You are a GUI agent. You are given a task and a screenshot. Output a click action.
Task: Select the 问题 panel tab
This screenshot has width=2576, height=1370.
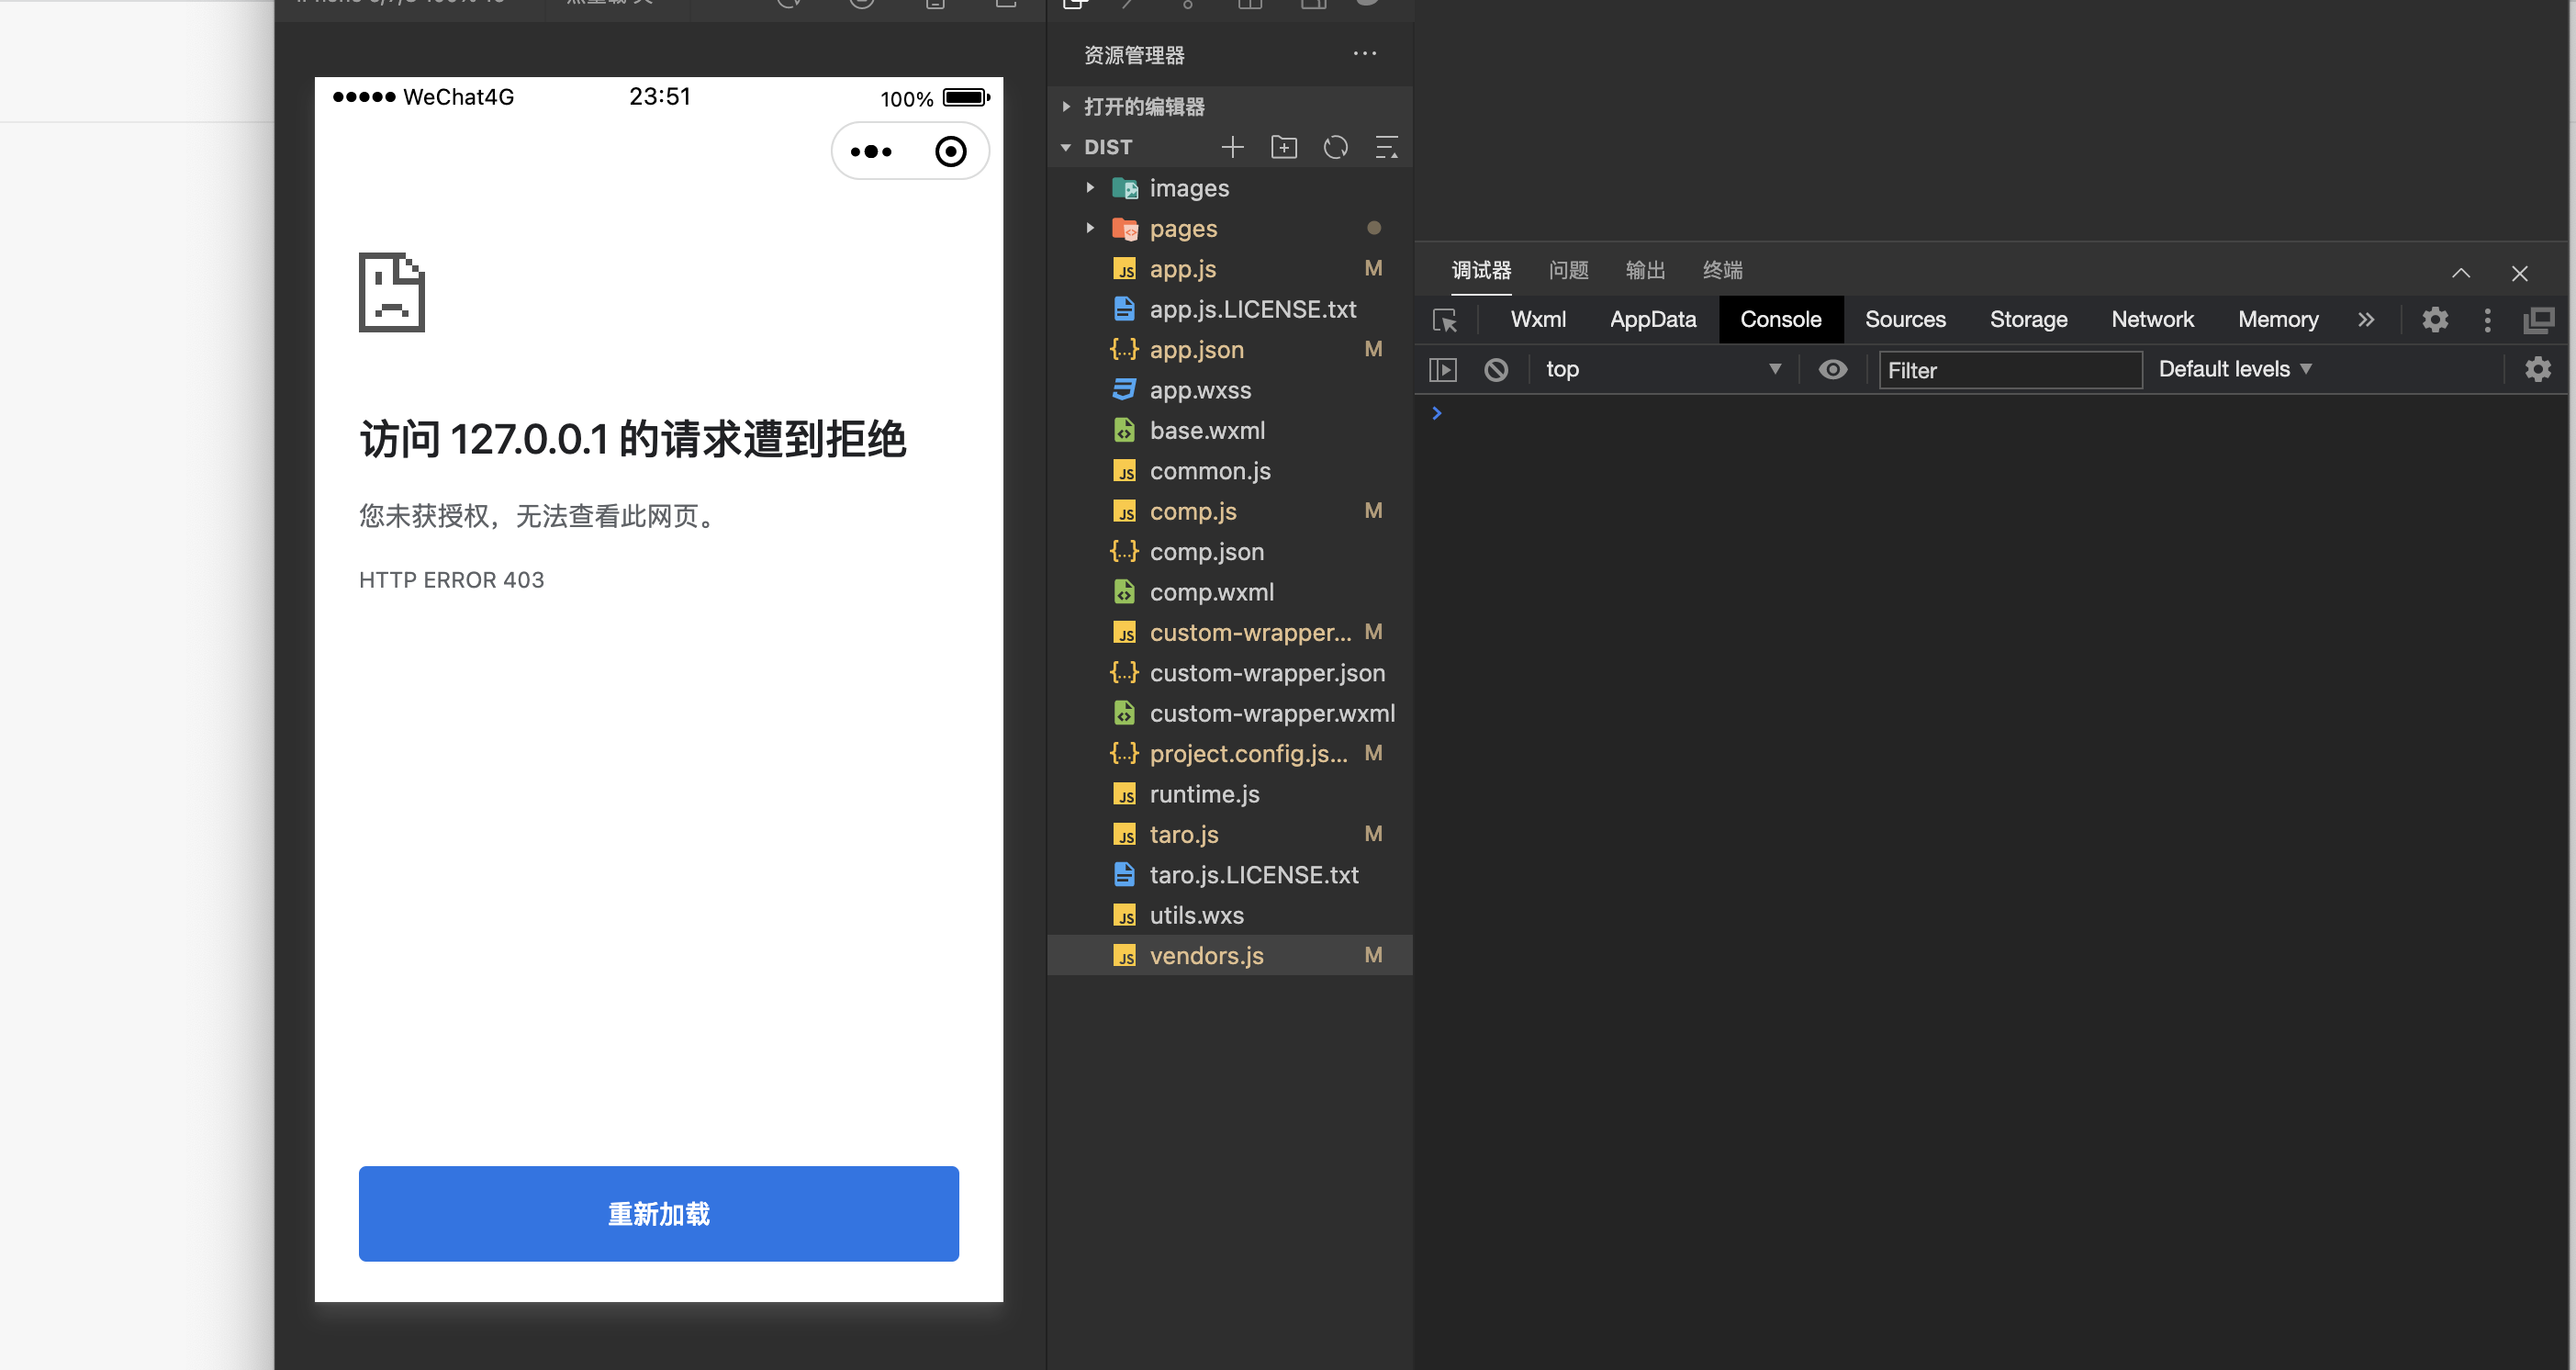coord(1568,270)
